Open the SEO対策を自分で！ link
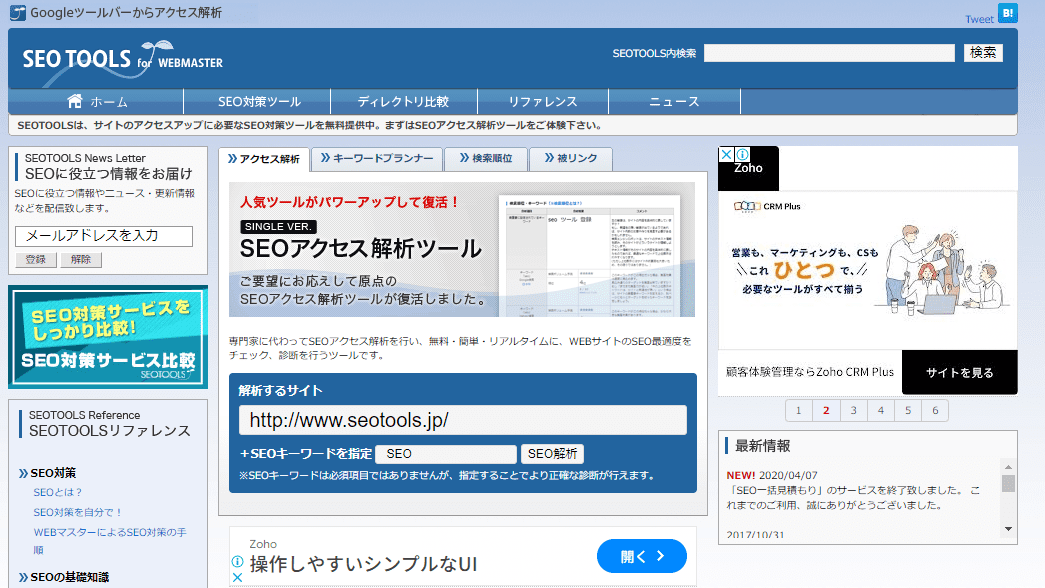1045x588 pixels. coord(78,513)
